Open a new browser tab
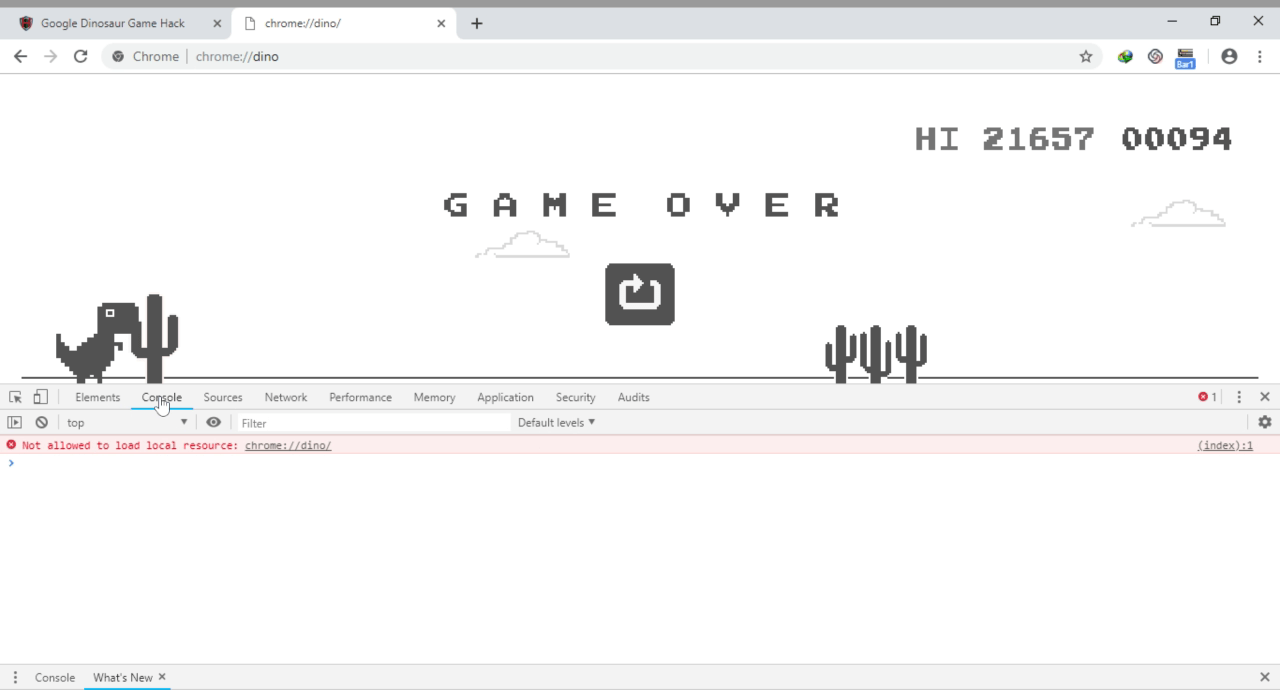The width and height of the screenshot is (1280, 690). pyautogui.click(x=477, y=23)
